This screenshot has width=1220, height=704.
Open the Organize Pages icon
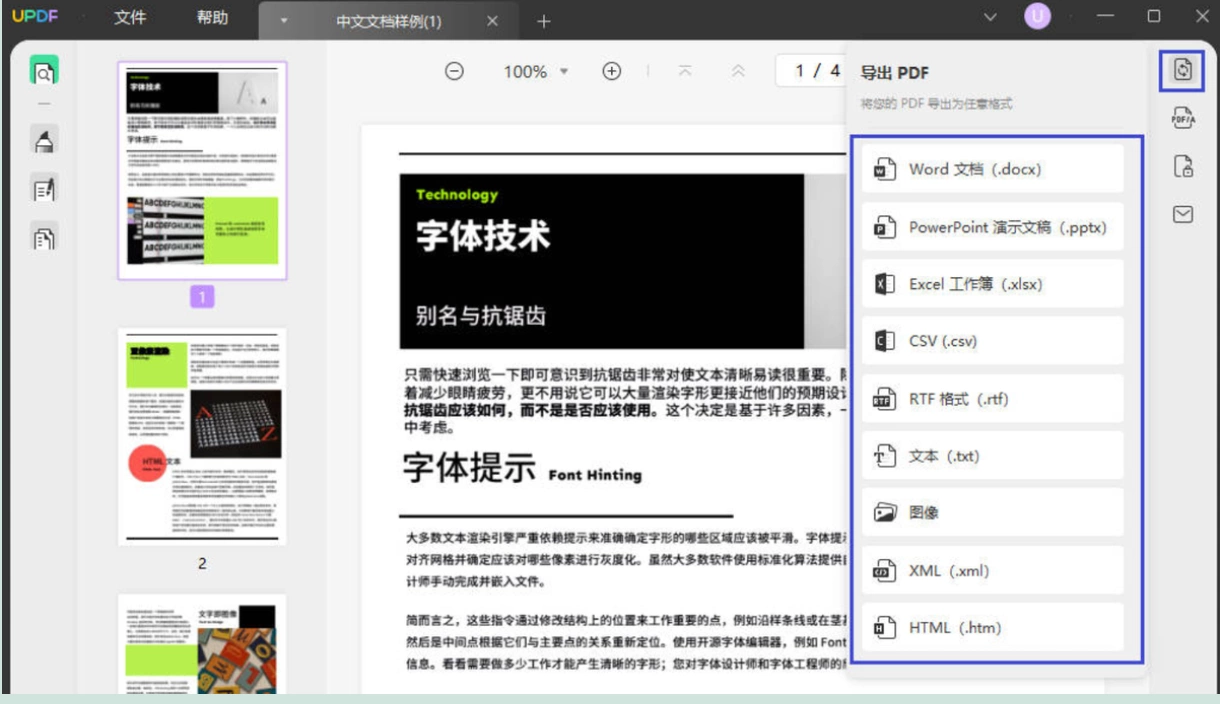(x=44, y=238)
